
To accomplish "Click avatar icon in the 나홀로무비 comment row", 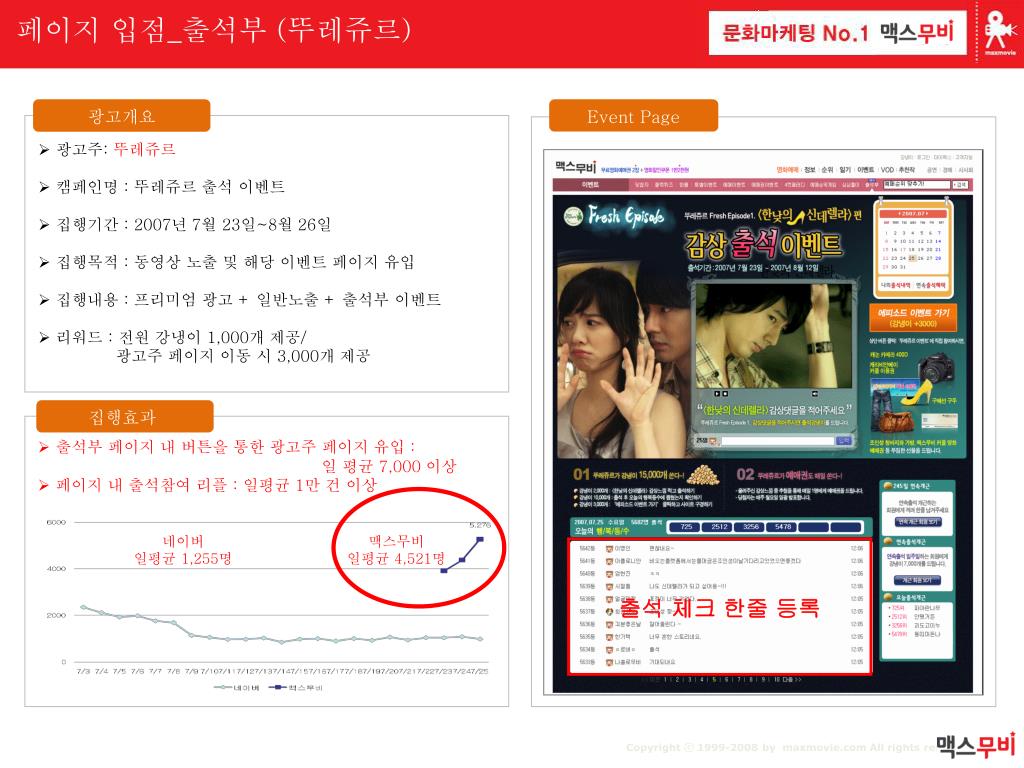I will pyautogui.click(x=609, y=662).
